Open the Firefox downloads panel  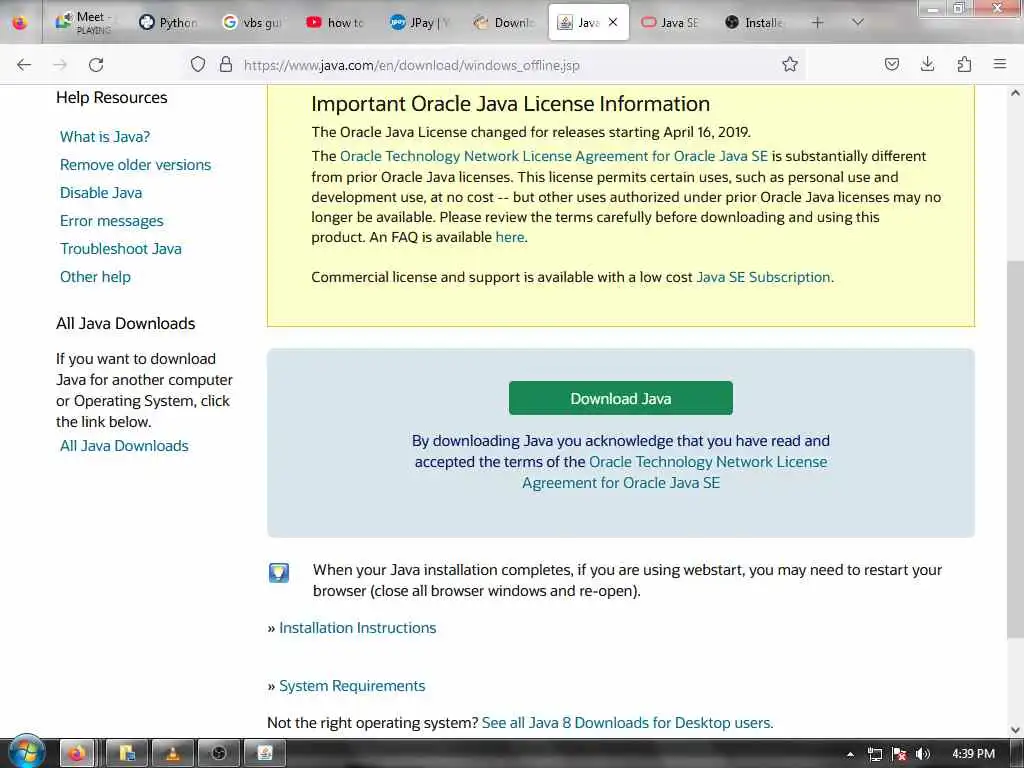coord(927,65)
